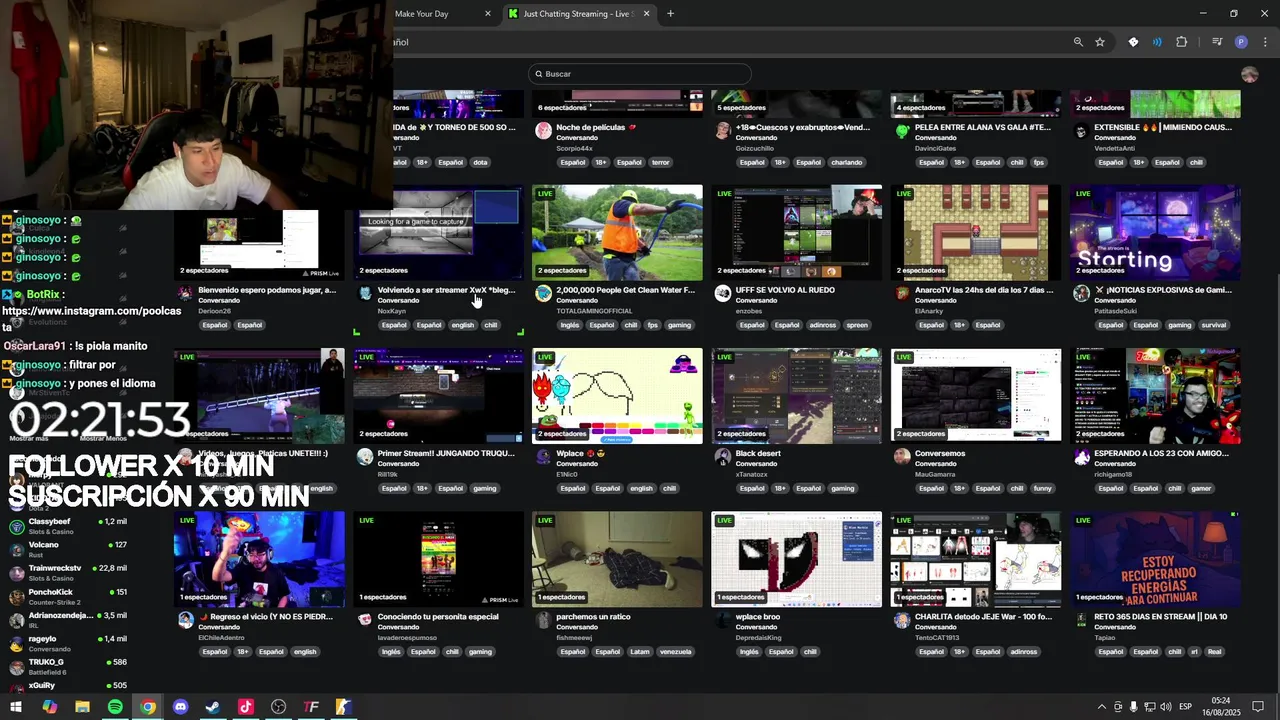Open the 2,000,000 People Get Clean Water stream thumbnail
This screenshot has height=720, width=1280.
617,232
